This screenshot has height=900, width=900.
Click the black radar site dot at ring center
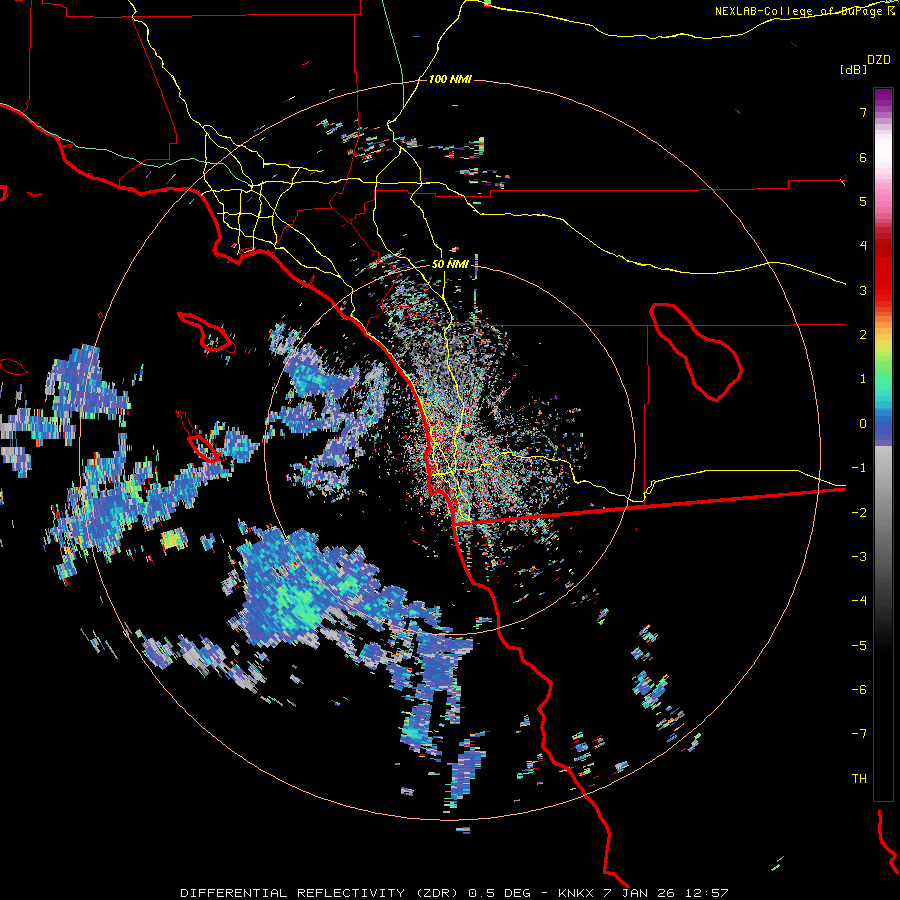click(x=469, y=438)
